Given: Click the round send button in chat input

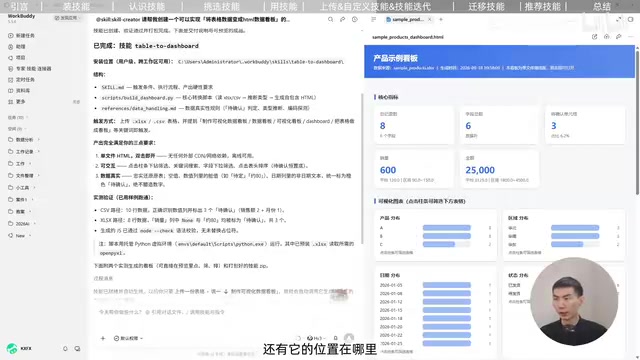Looking at the screenshot, I should coord(349,338).
